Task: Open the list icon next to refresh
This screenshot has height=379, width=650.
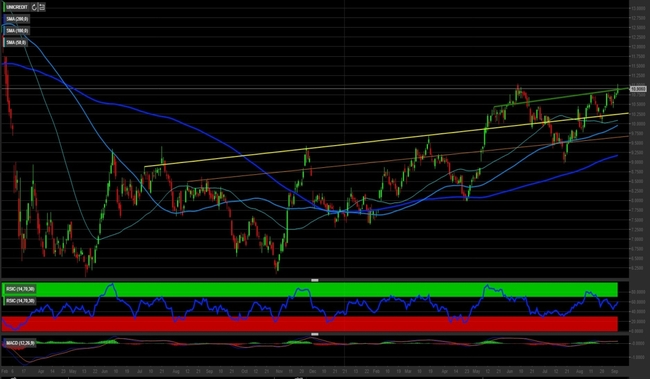Action: coord(42,7)
